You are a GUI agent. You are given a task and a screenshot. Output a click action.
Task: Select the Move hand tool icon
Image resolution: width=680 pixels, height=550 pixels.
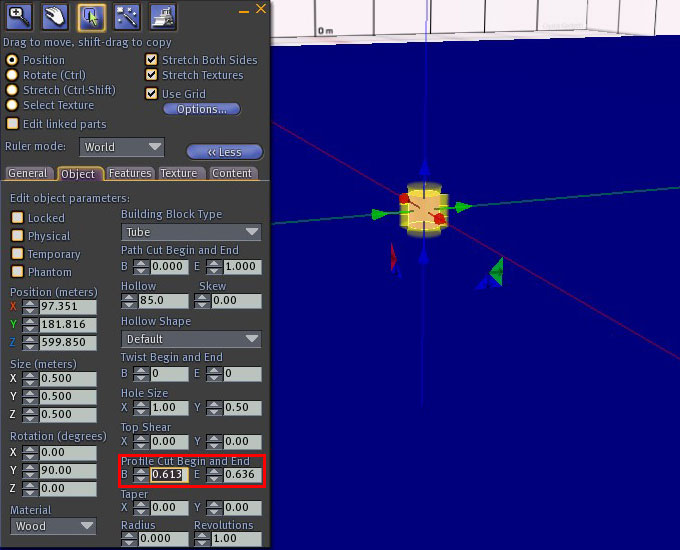[x=55, y=16]
